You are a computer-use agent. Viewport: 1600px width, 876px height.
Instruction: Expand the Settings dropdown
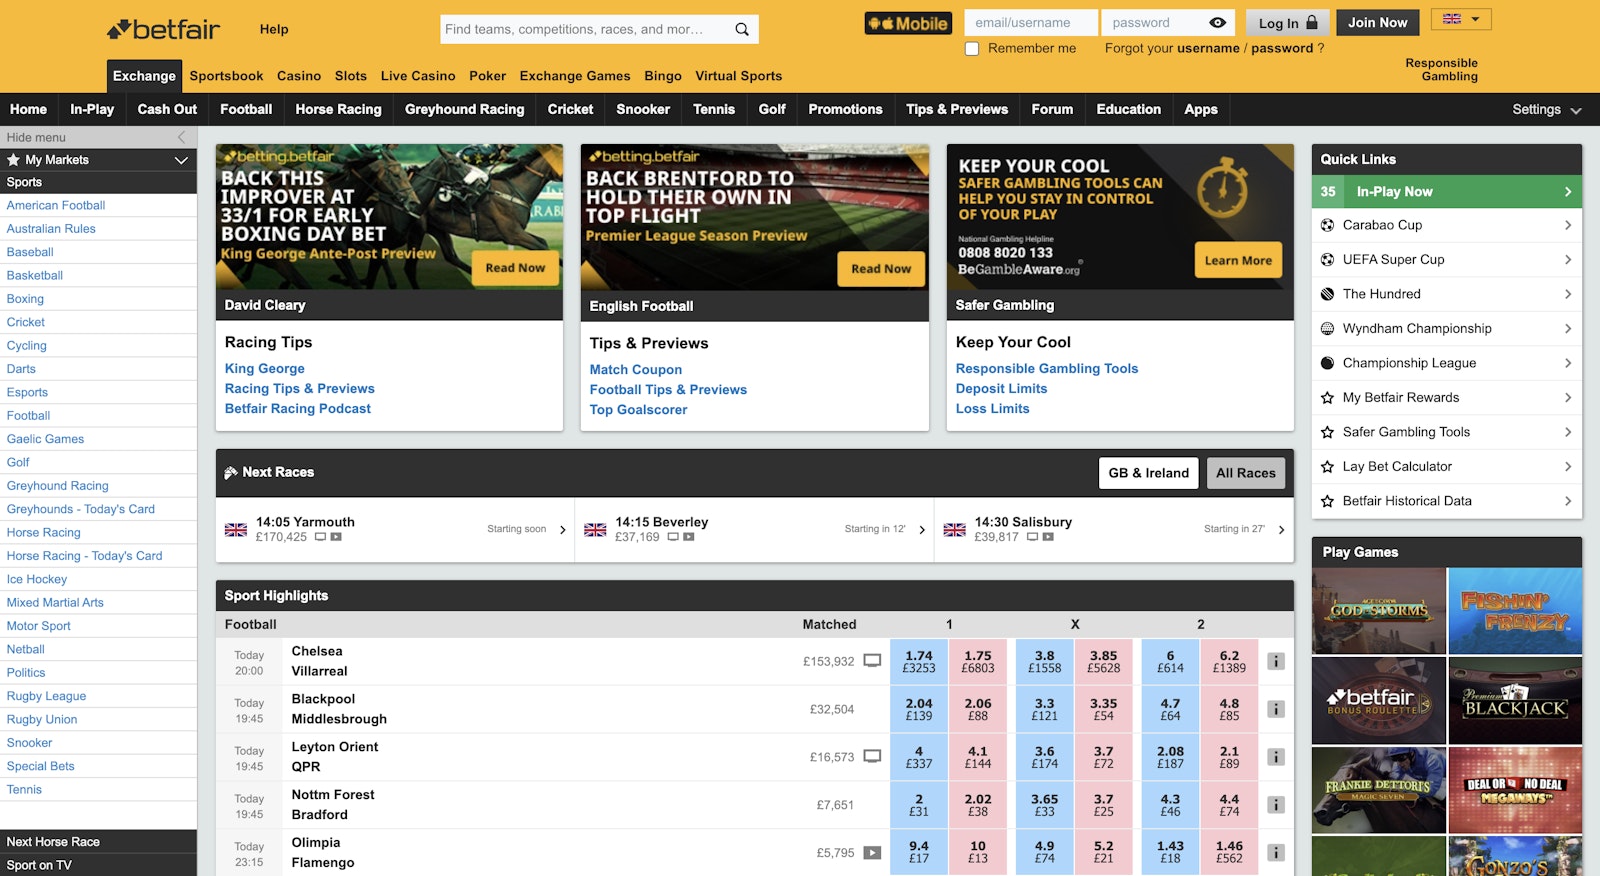[1546, 110]
